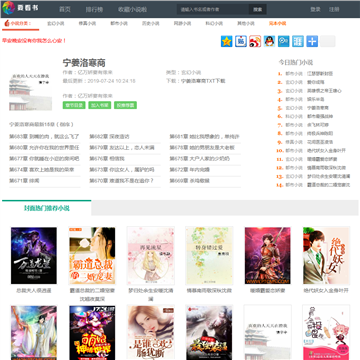Open chapter 第682章 link

(109, 137)
